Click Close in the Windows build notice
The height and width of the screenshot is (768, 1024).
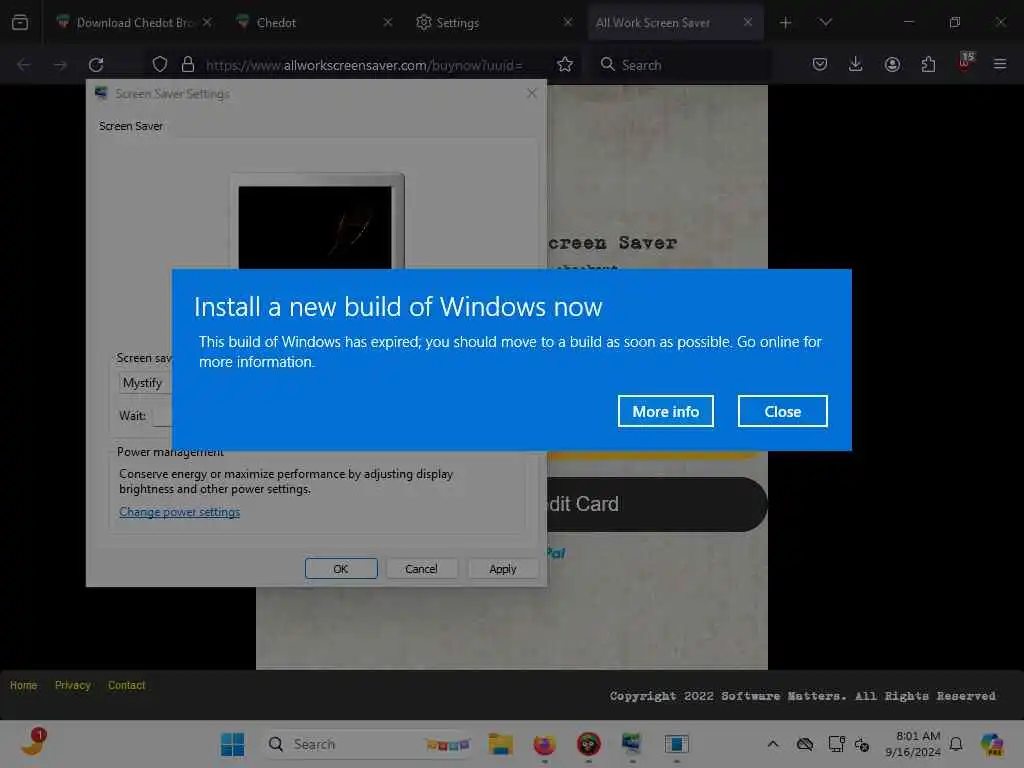pyautogui.click(x=782, y=411)
